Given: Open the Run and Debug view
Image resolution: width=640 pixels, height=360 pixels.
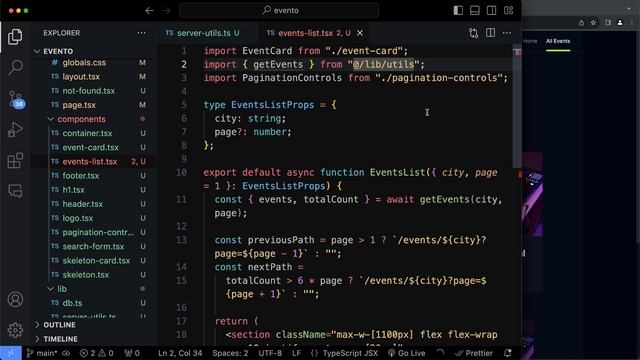Looking at the screenshot, I should pyautogui.click(x=15, y=130).
